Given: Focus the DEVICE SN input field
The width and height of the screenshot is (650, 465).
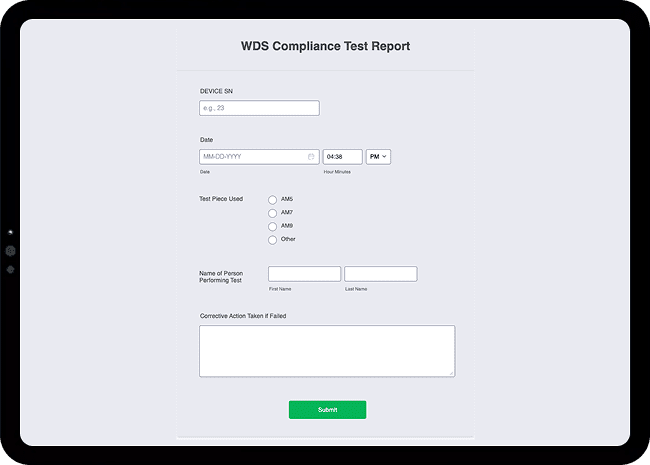Looking at the screenshot, I should tap(259, 108).
